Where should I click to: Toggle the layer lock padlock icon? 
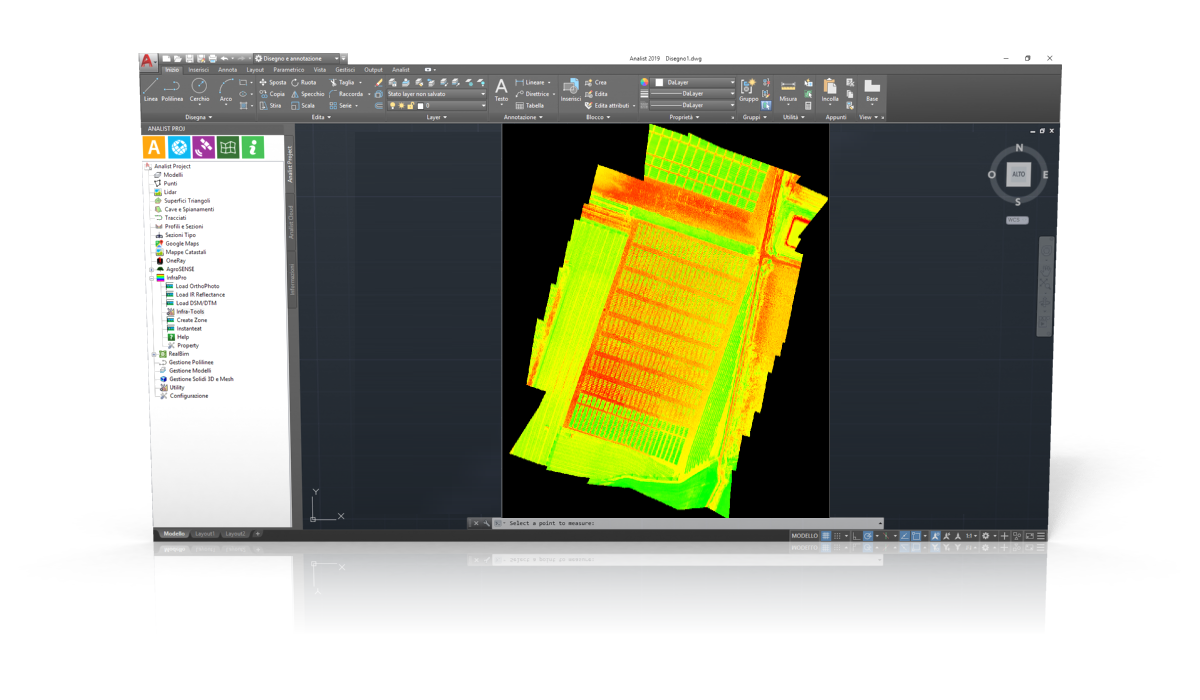pos(411,105)
